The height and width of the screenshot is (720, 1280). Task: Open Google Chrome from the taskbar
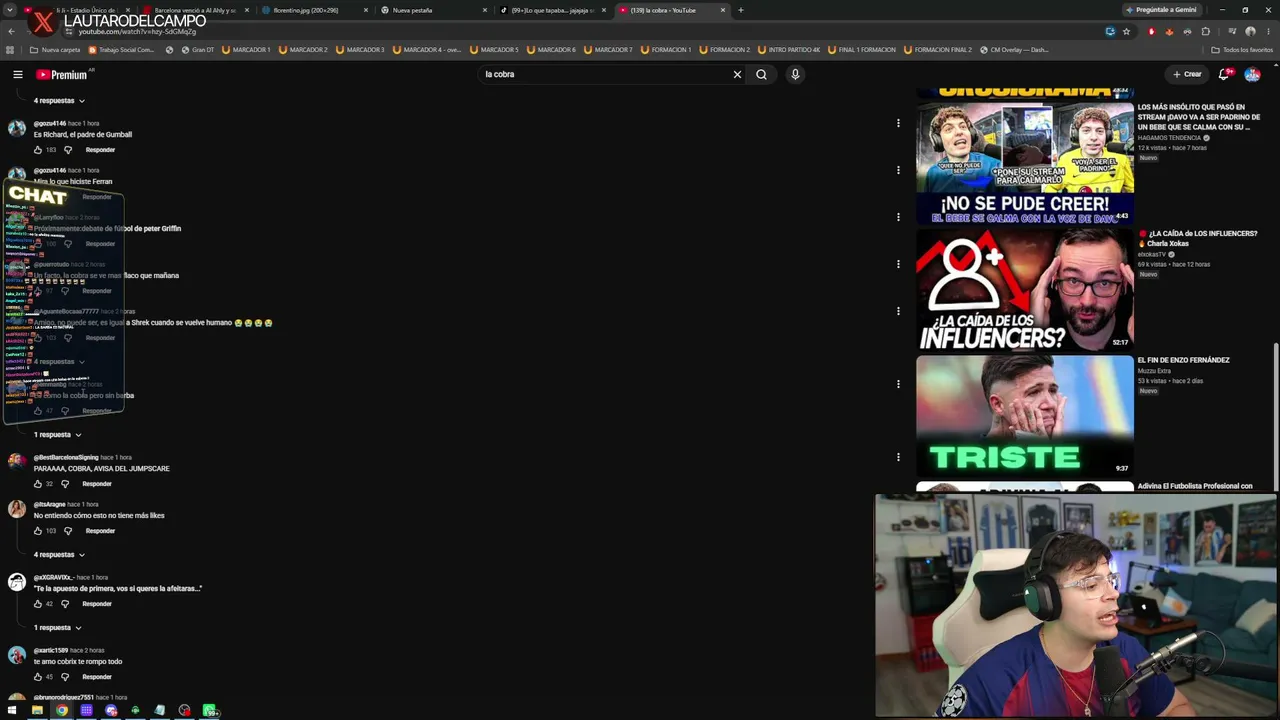pos(62,711)
